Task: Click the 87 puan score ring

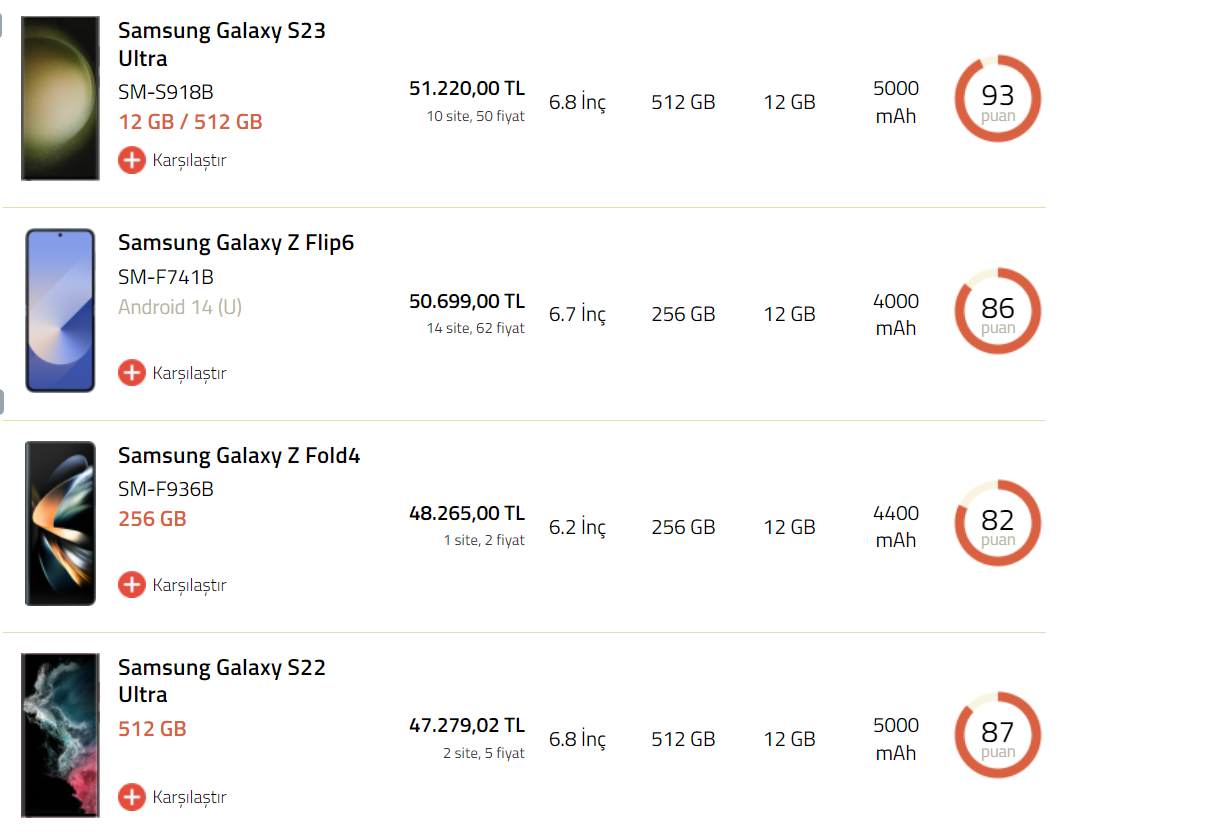Action: click(x=997, y=736)
